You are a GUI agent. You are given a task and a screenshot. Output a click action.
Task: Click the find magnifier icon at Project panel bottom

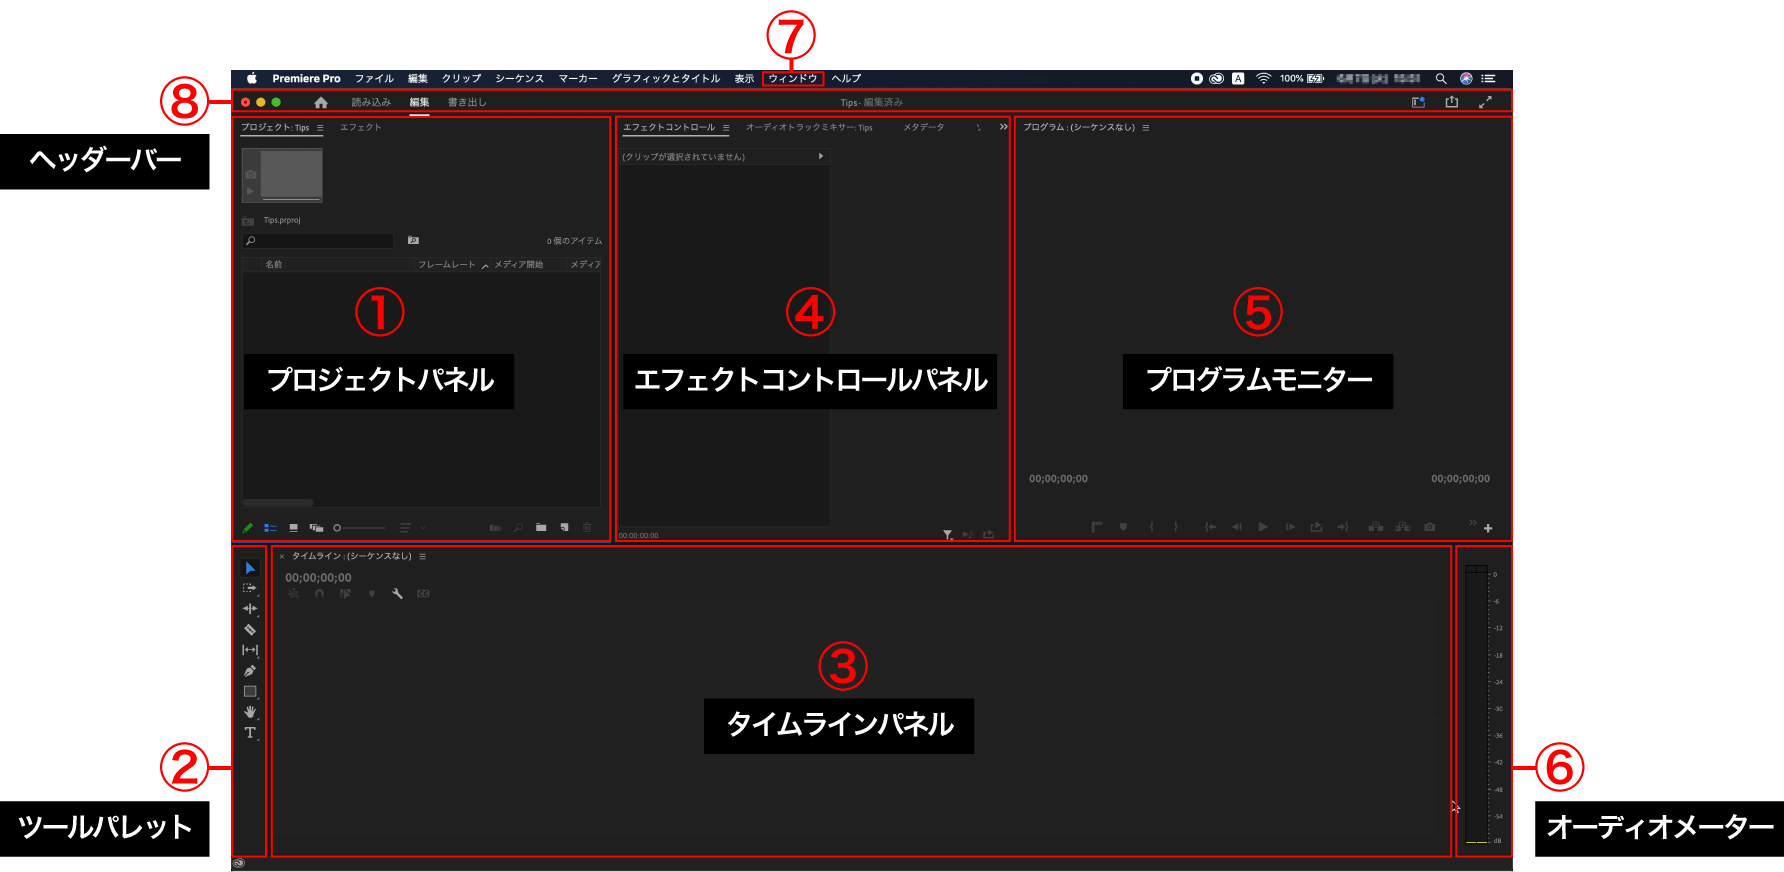pyautogui.click(x=518, y=527)
